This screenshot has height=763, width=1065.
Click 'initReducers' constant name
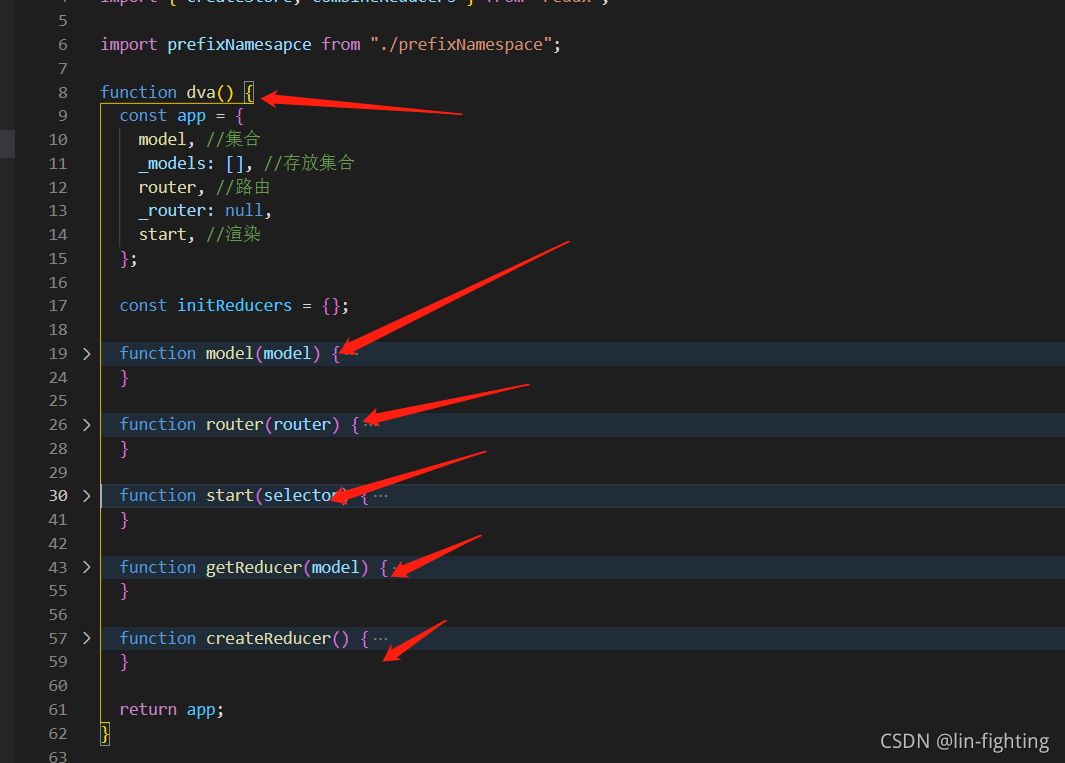click(x=234, y=306)
